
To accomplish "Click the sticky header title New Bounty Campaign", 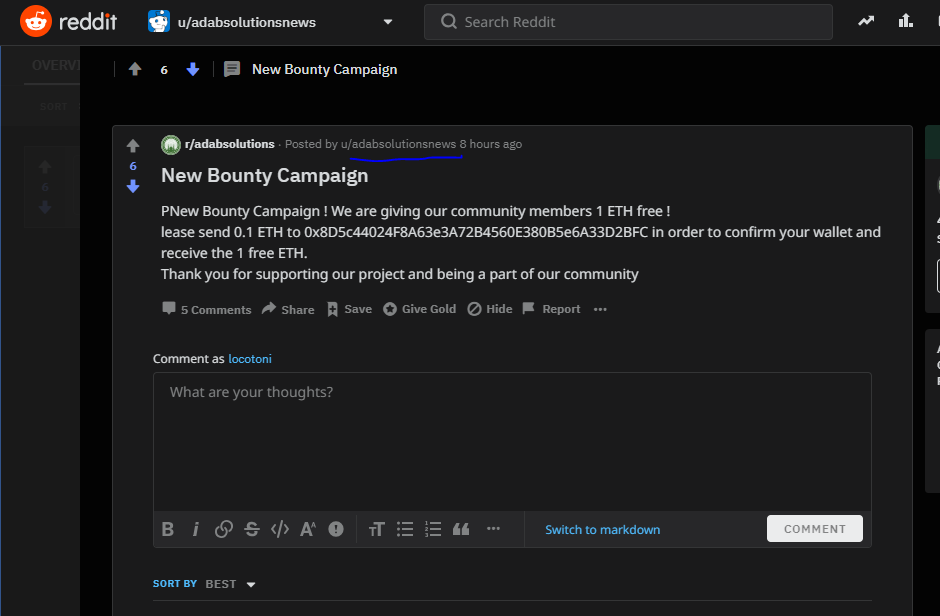I will pyautogui.click(x=324, y=70).
